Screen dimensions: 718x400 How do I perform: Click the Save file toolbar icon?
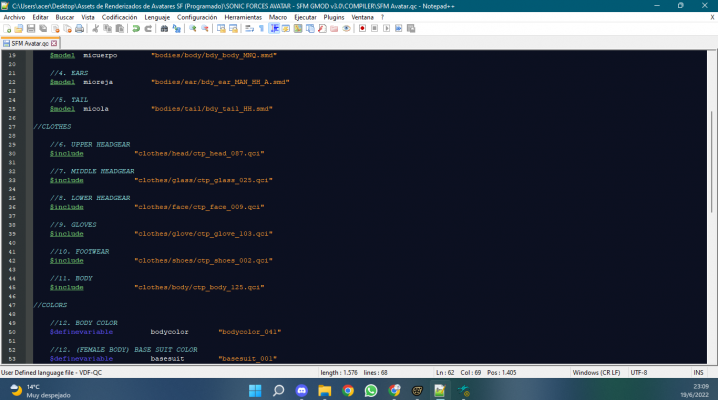tap(30, 29)
